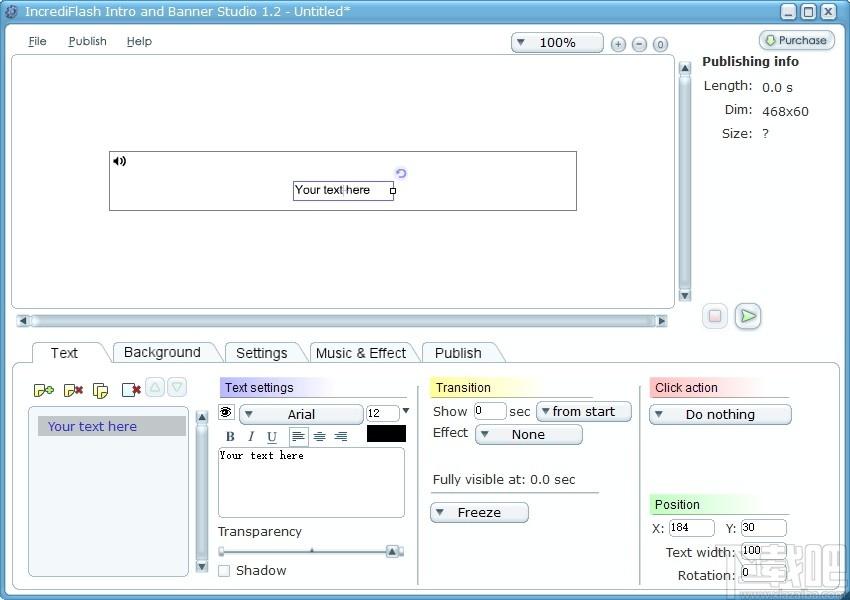Move text item up arrow
850x600 pixels.
pos(155,388)
